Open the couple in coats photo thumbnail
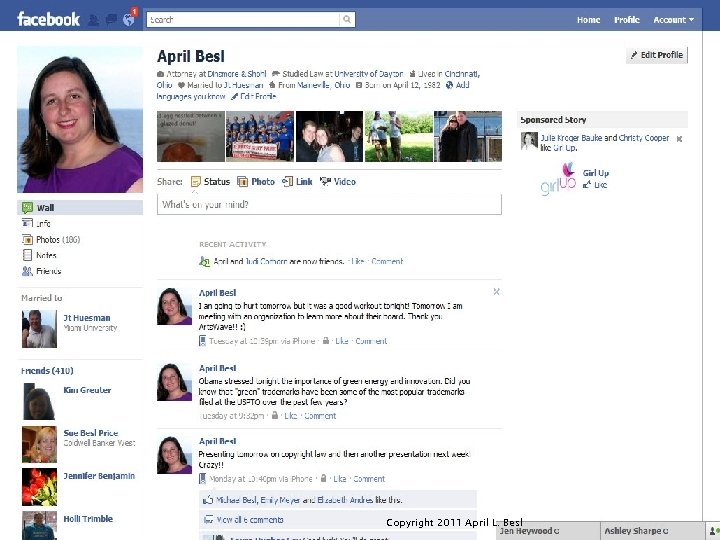Viewport: 720px width, 540px height. pos(468,136)
